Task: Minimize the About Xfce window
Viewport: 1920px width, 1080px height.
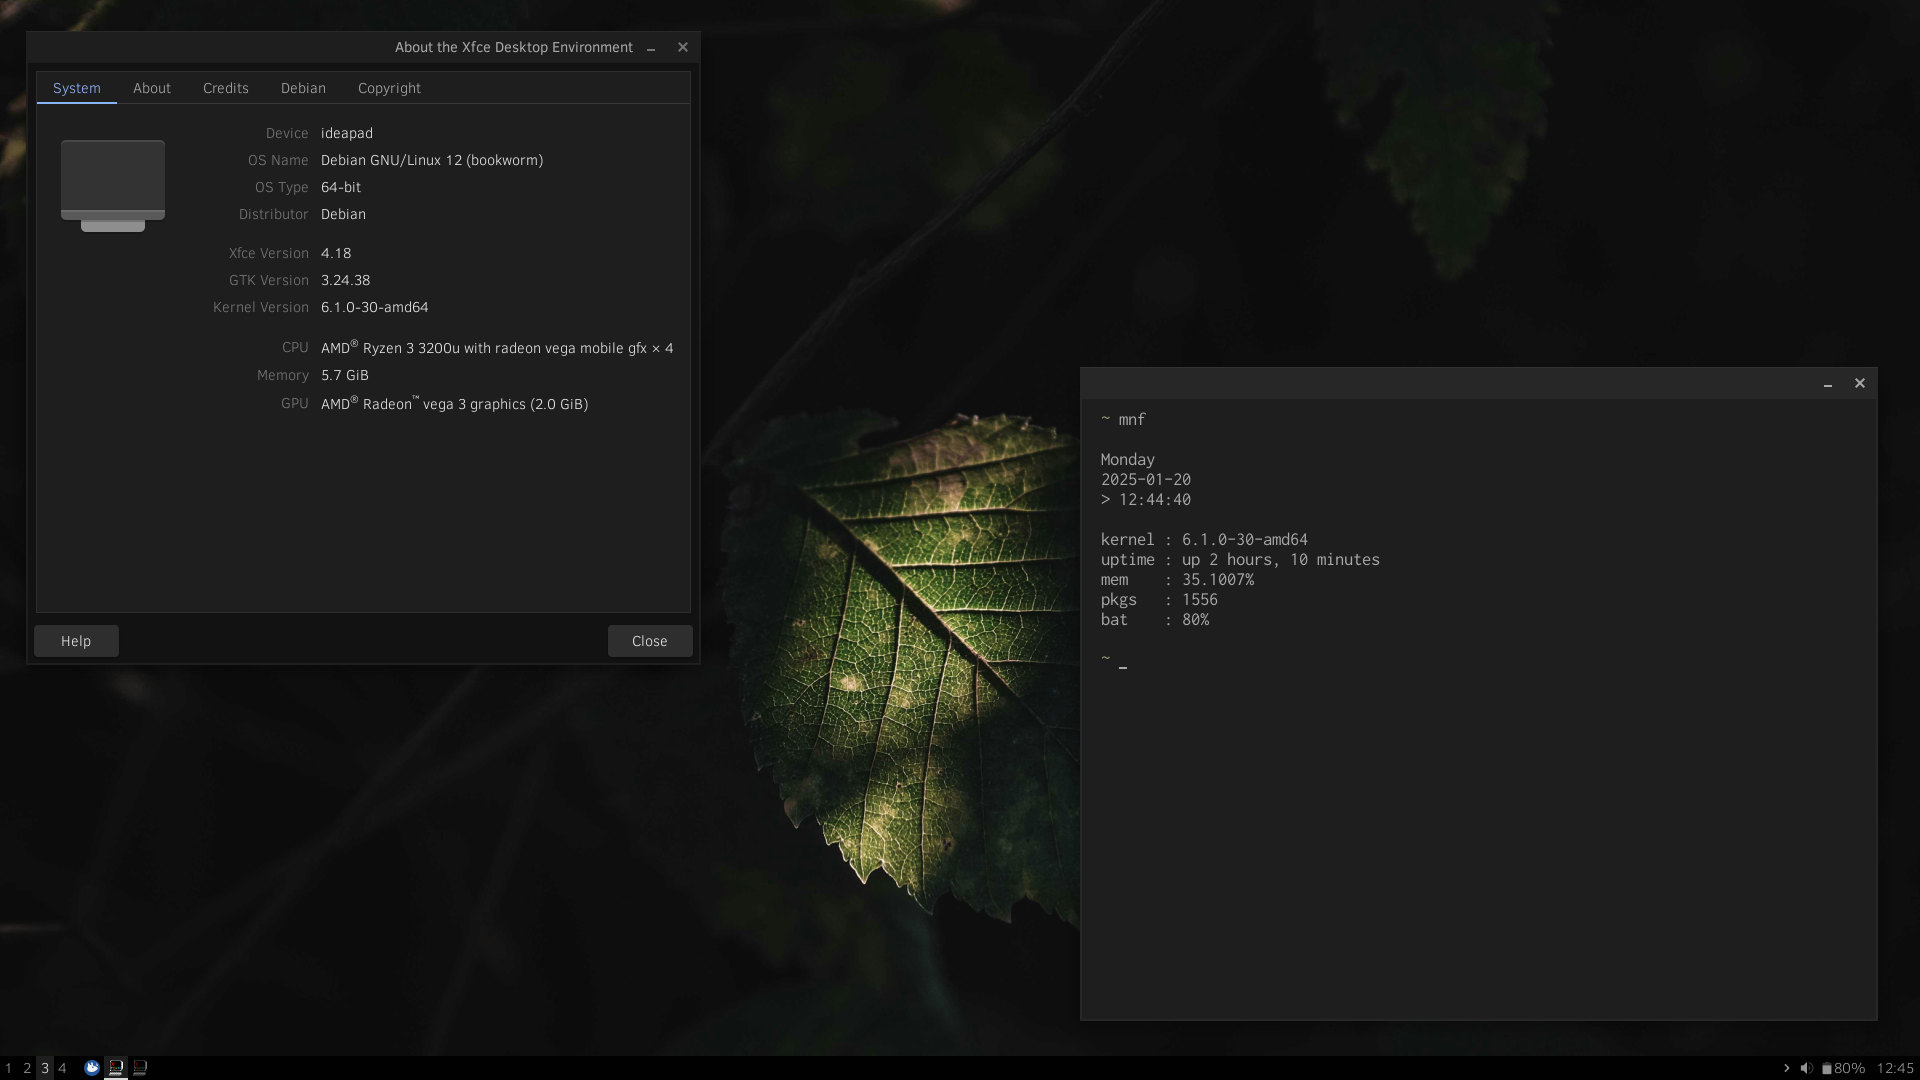Action: (x=651, y=48)
